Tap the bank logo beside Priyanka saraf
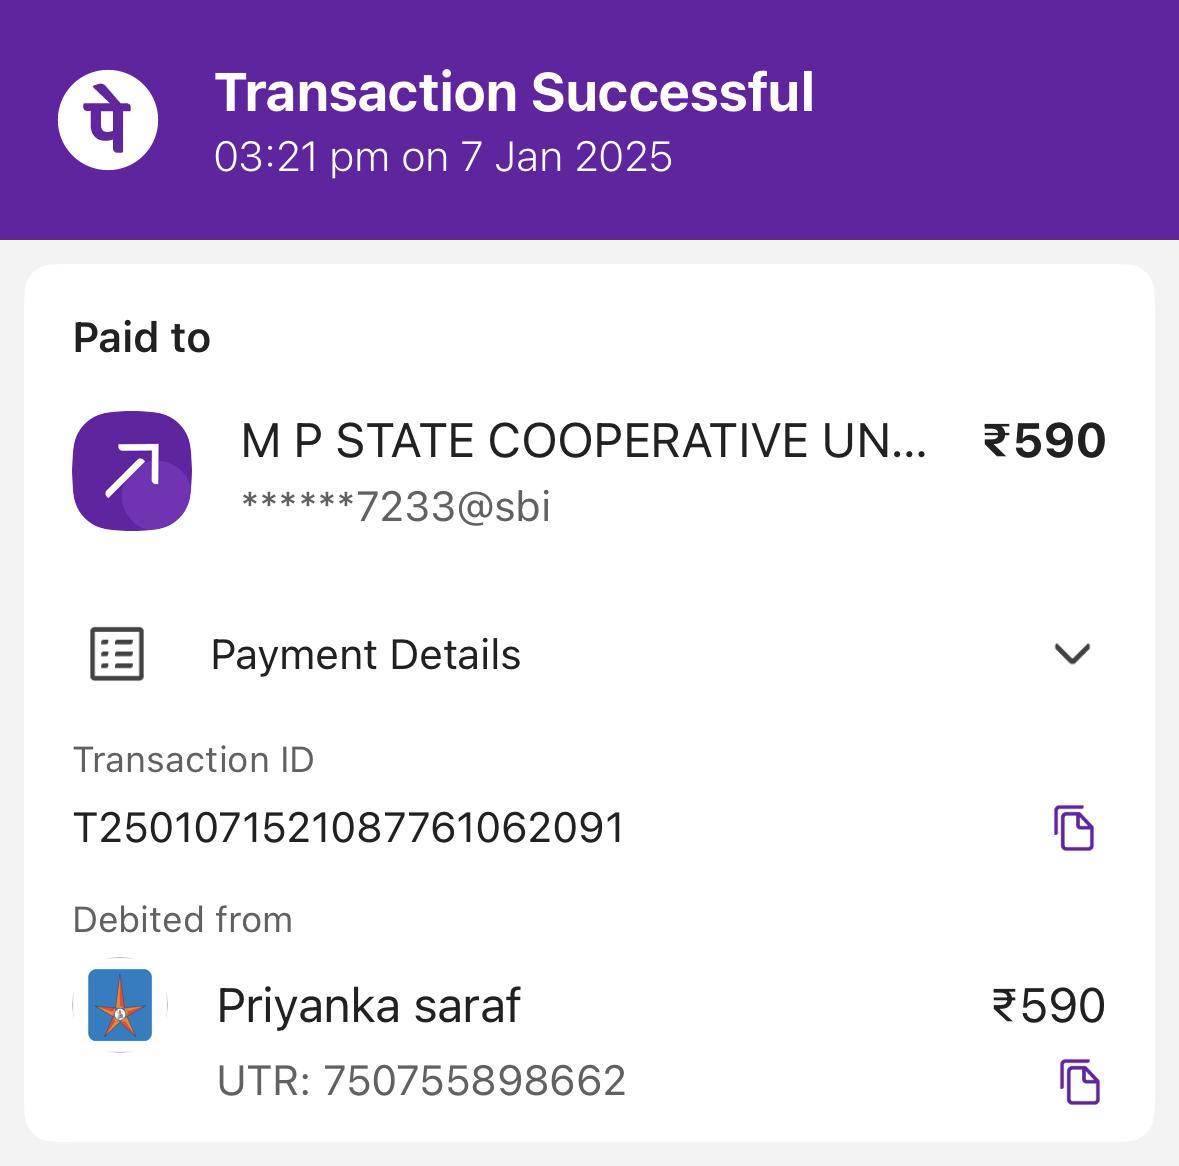The width and height of the screenshot is (1179, 1166). 120,1005
